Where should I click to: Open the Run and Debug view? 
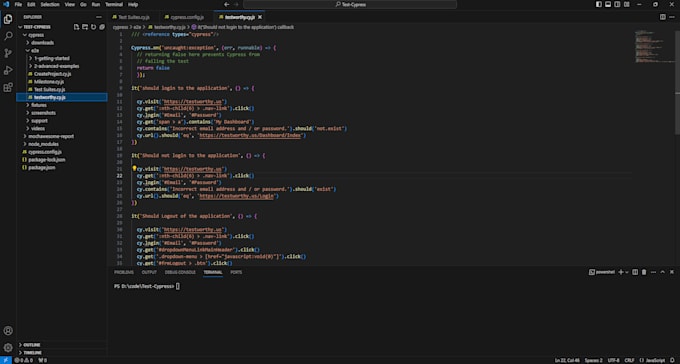click(x=8, y=70)
